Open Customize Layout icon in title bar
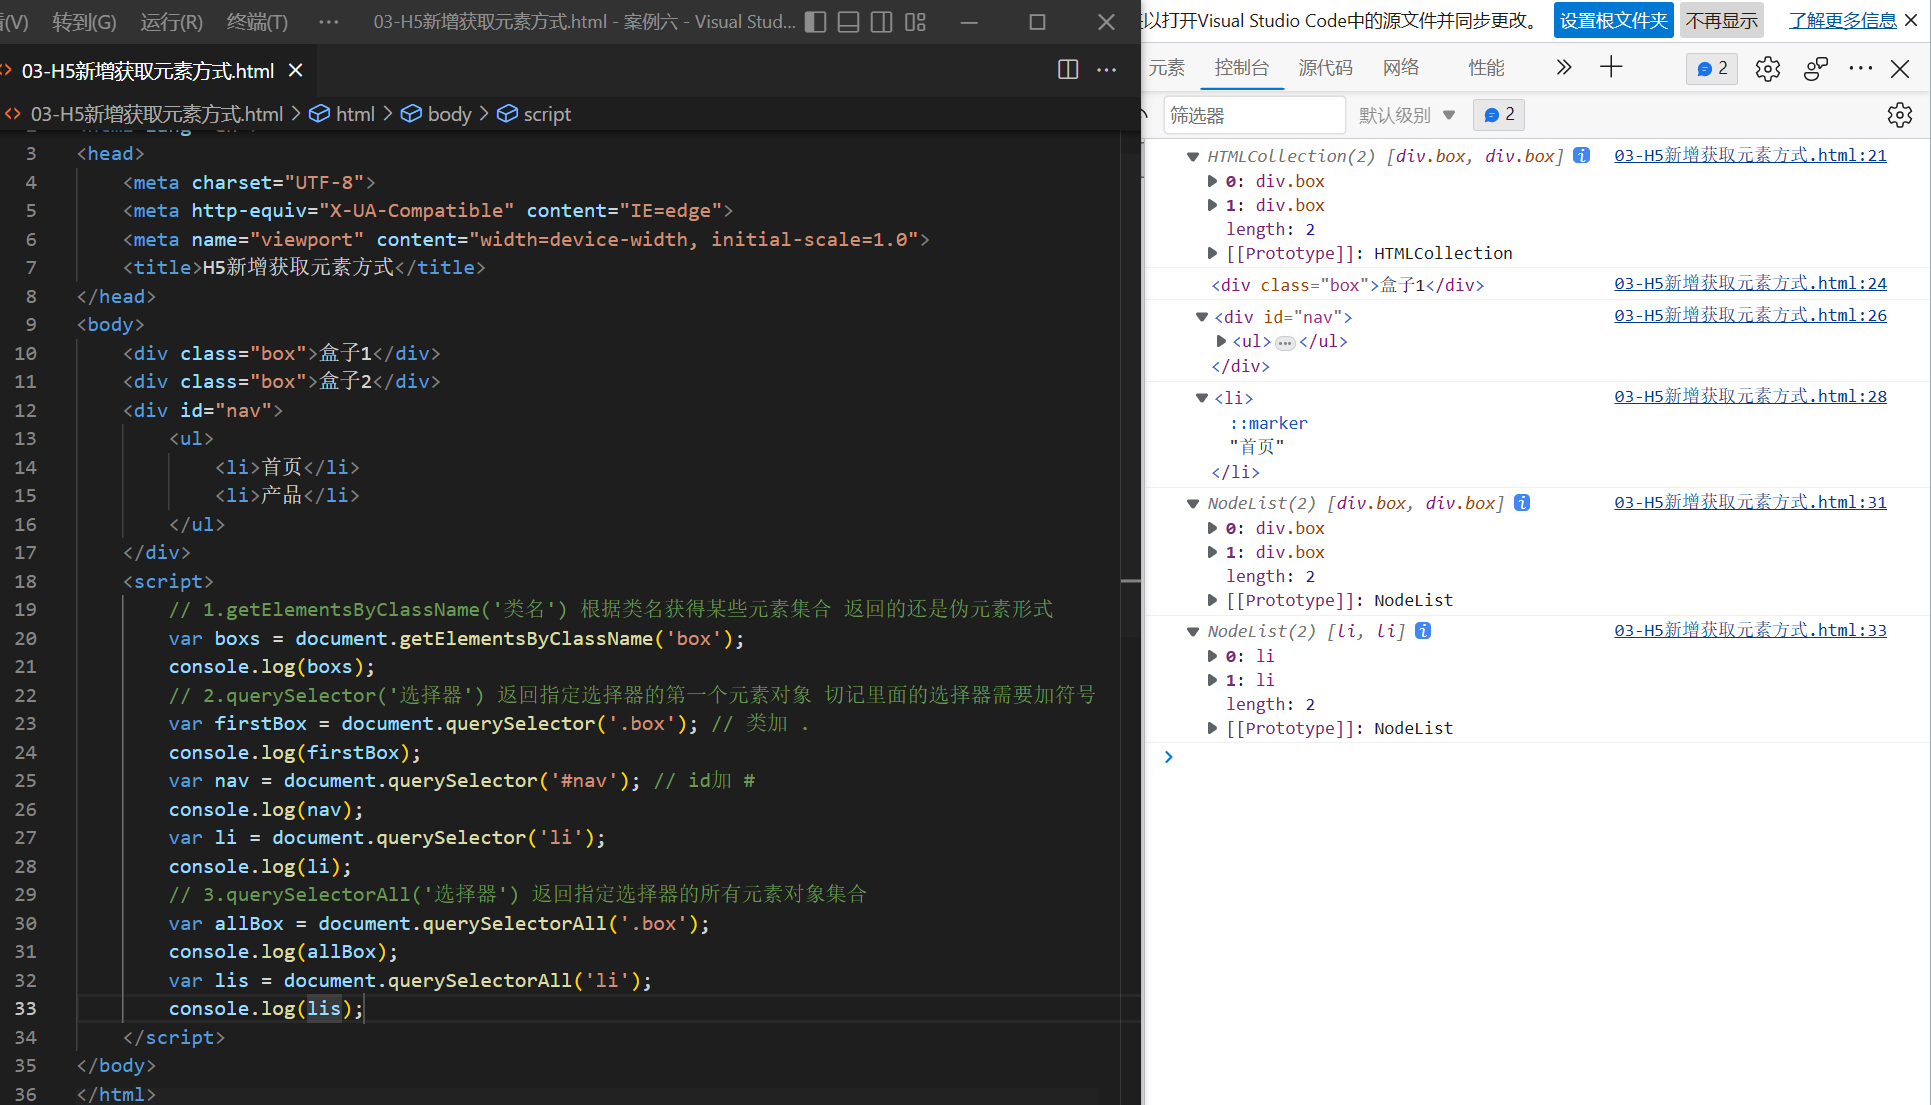1931x1105 pixels. [x=915, y=22]
